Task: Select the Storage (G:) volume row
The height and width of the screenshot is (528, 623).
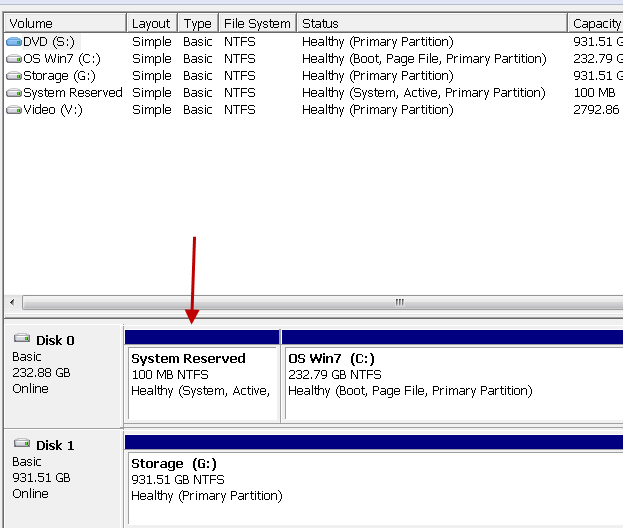Action: [313, 76]
